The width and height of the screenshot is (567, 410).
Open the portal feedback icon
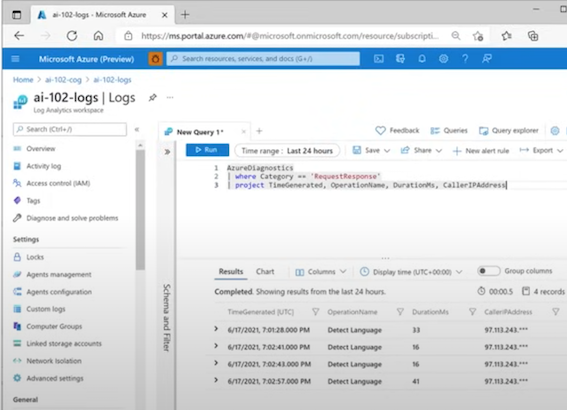[x=487, y=59]
